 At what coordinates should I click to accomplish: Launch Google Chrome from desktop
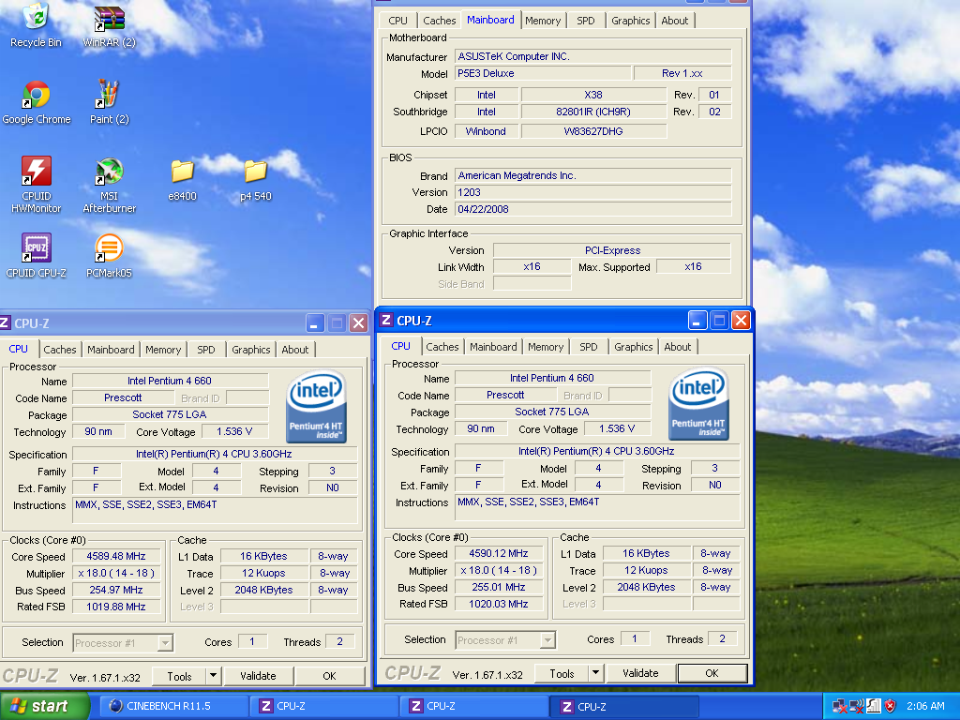(36, 103)
